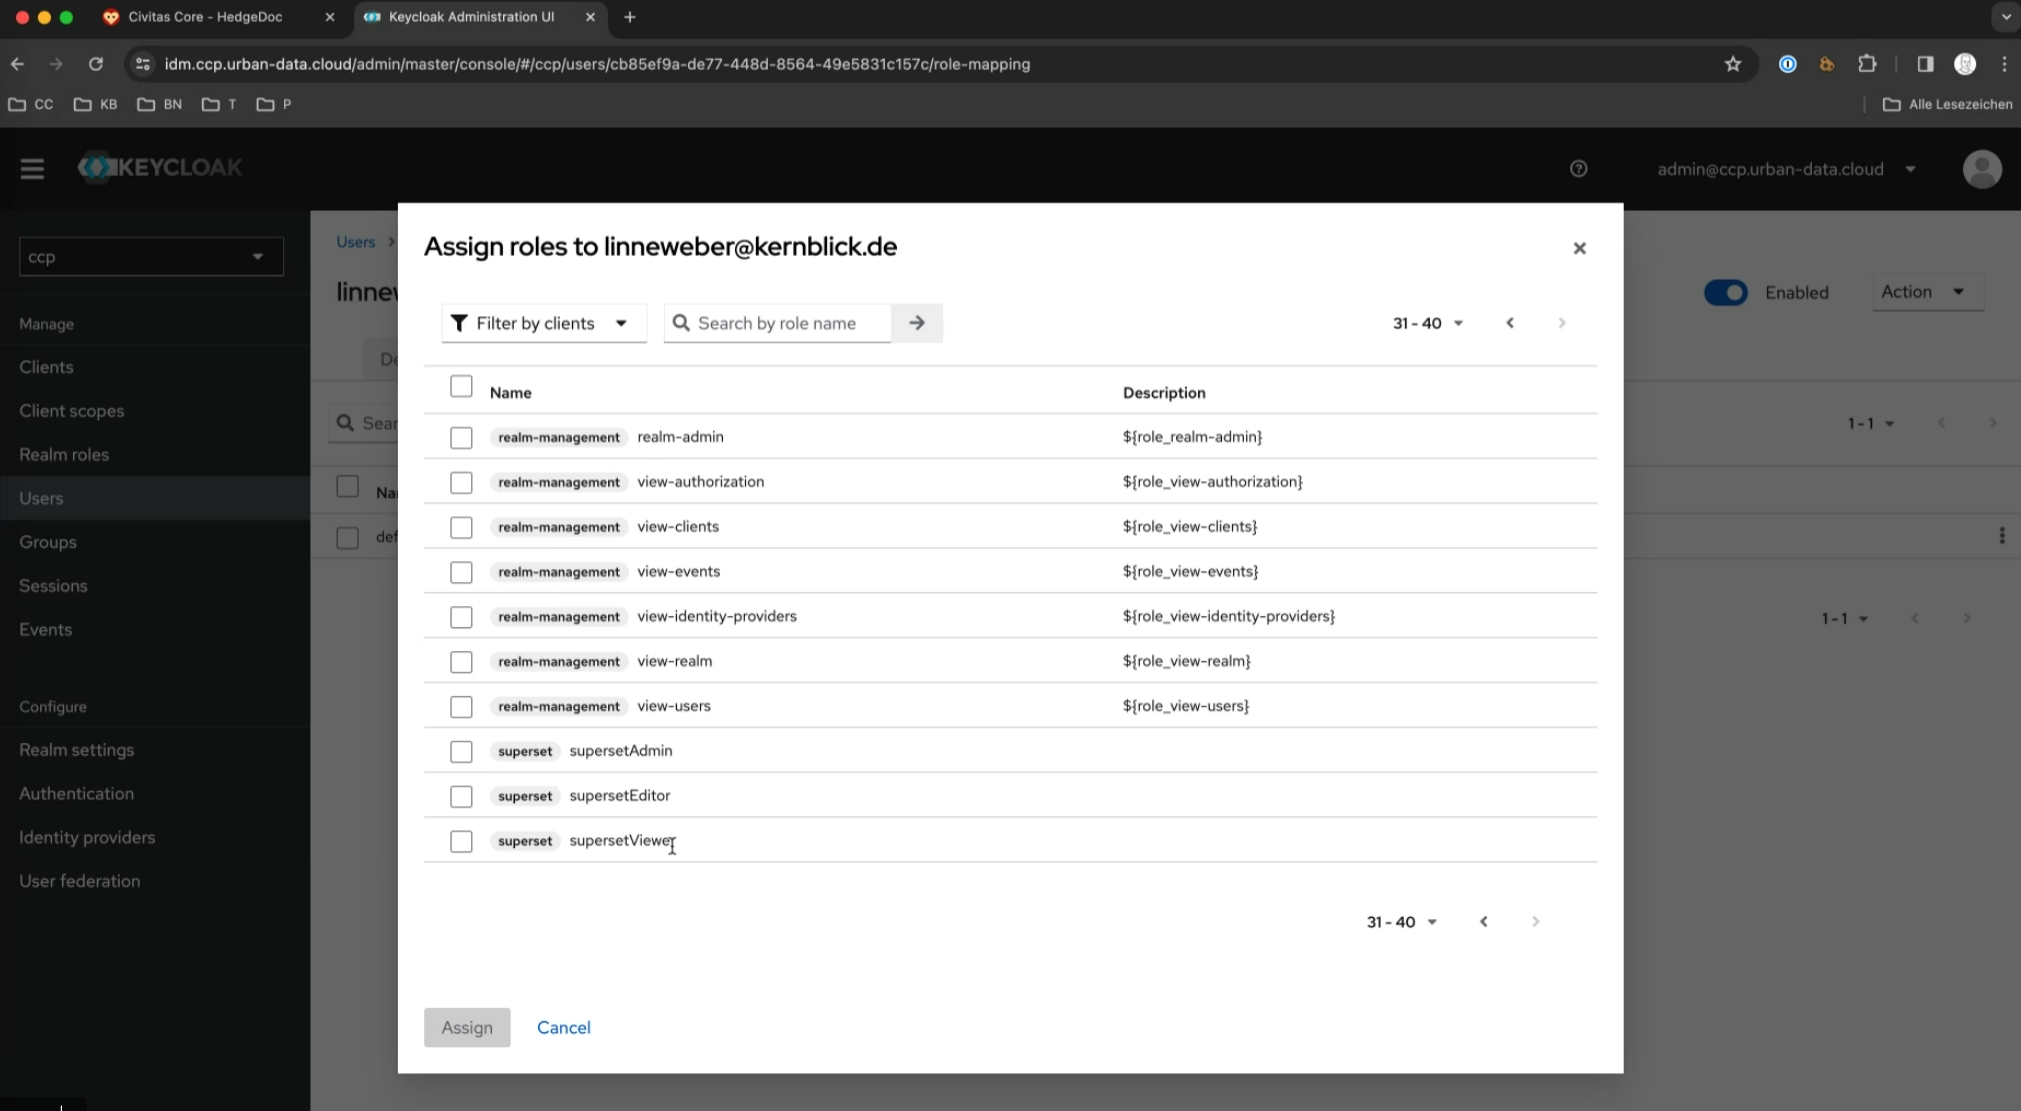Open the KB bookmarks folder
The height and width of the screenshot is (1111, 2021).
click(x=96, y=104)
